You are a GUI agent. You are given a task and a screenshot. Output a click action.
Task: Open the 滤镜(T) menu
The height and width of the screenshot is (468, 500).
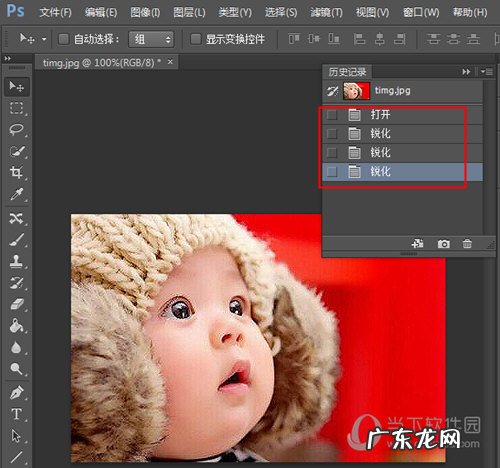326,13
